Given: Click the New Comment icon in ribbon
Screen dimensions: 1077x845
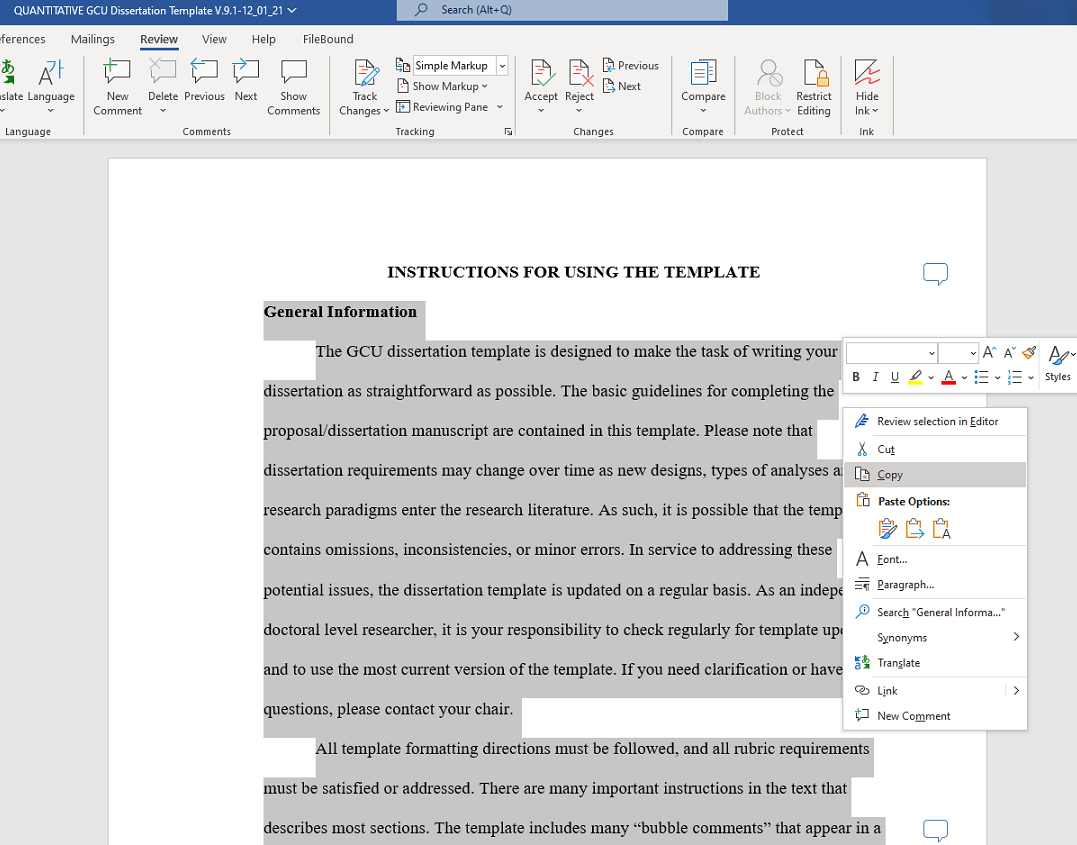Looking at the screenshot, I should (x=117, y=74).
